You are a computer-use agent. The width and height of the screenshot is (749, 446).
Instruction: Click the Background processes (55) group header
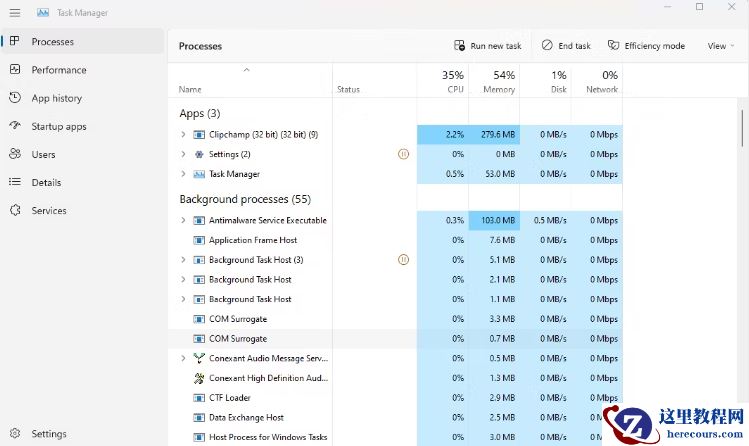coord(245,199)
